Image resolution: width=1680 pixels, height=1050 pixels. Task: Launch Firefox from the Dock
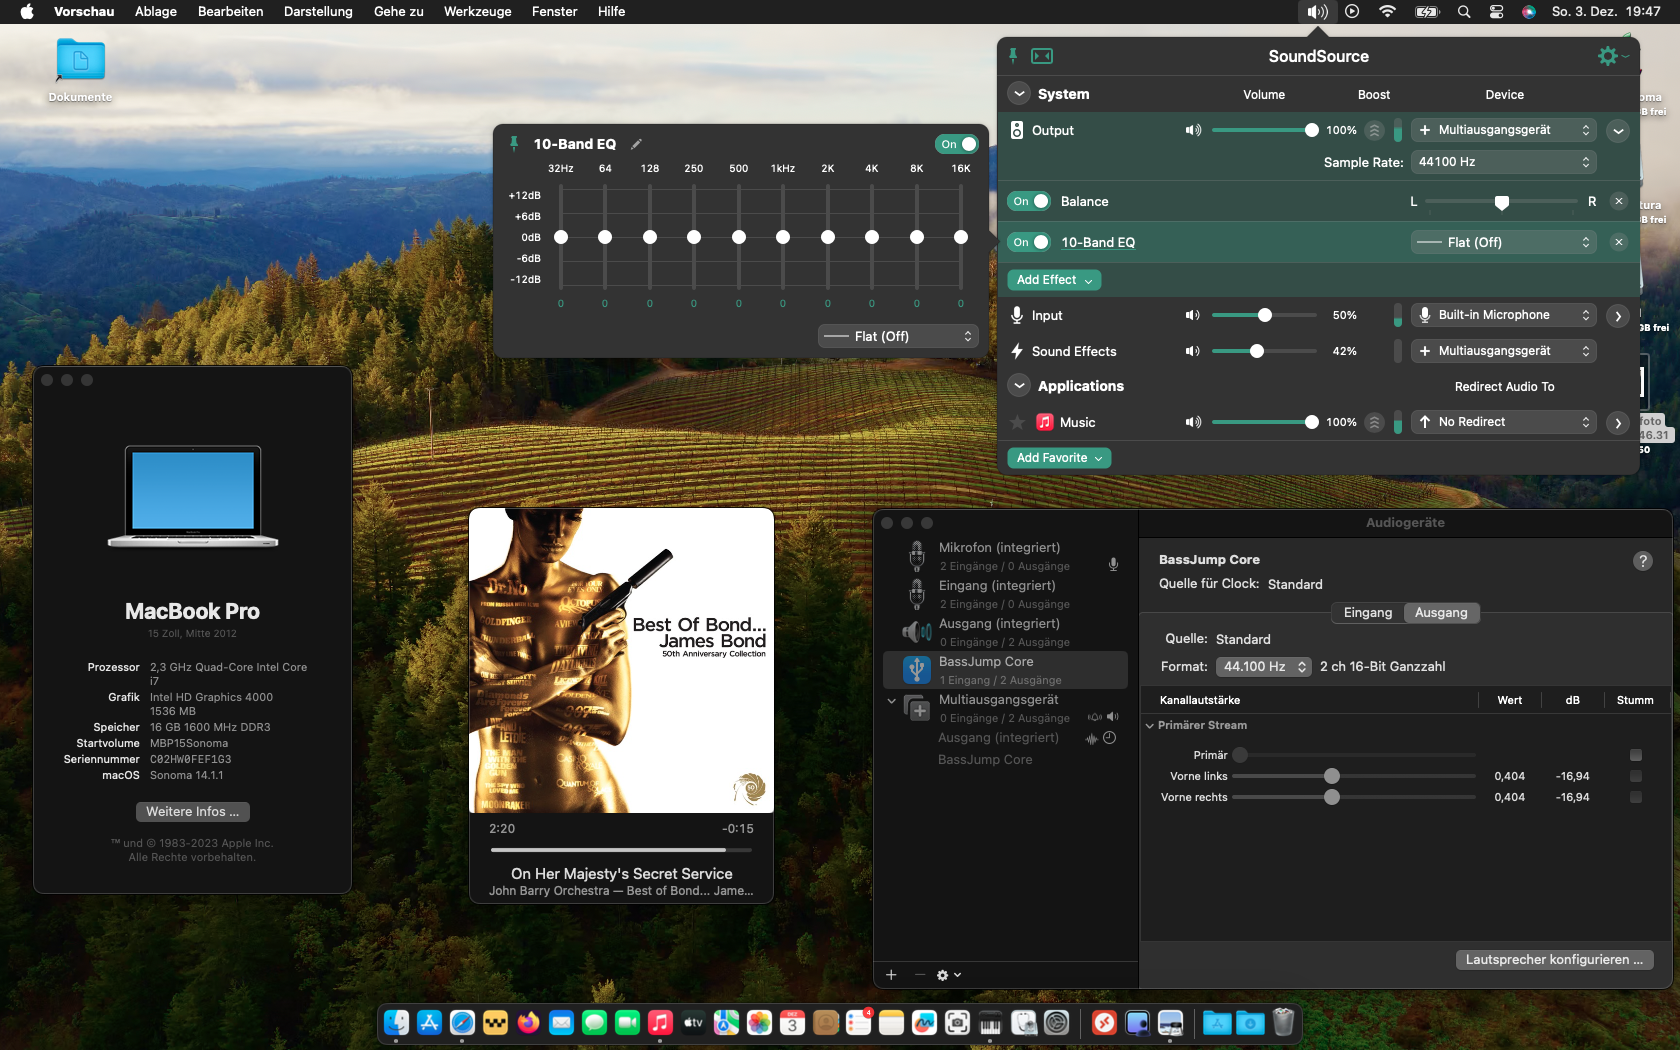(528, 1022)
